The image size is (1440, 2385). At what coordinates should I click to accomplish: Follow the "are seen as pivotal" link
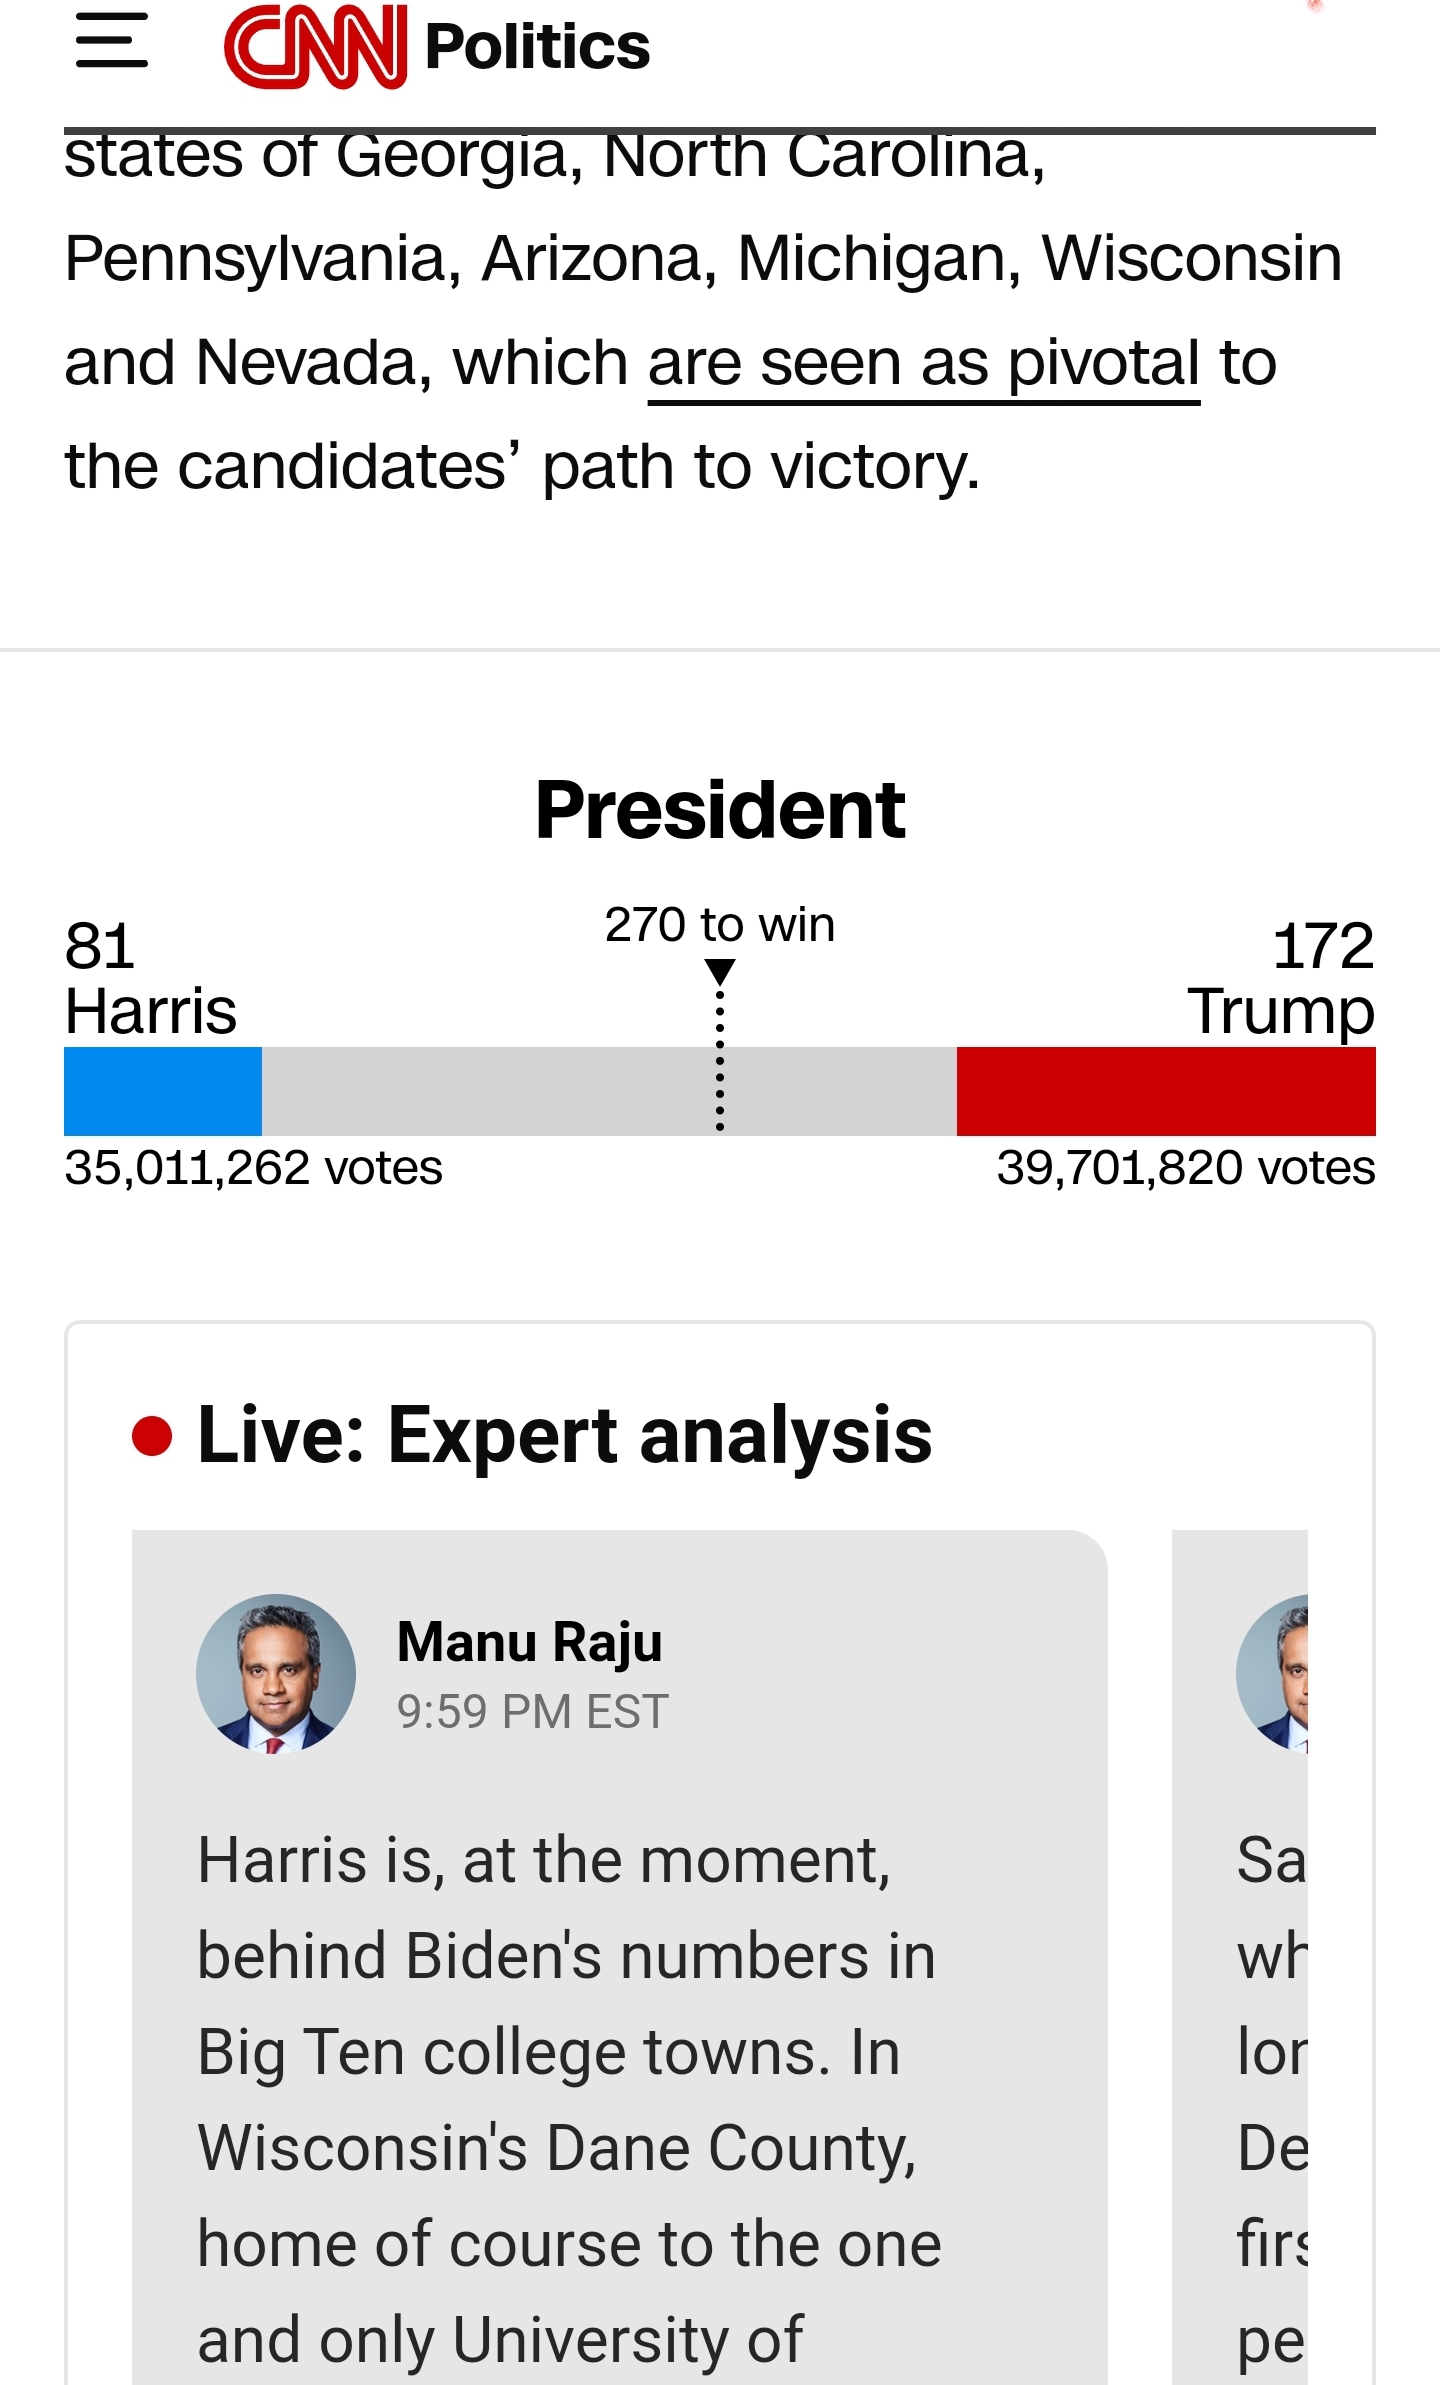(x=923, y=364)
